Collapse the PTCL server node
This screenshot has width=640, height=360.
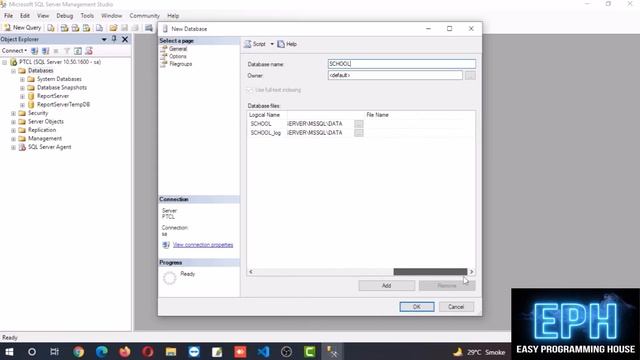[4, 62]
